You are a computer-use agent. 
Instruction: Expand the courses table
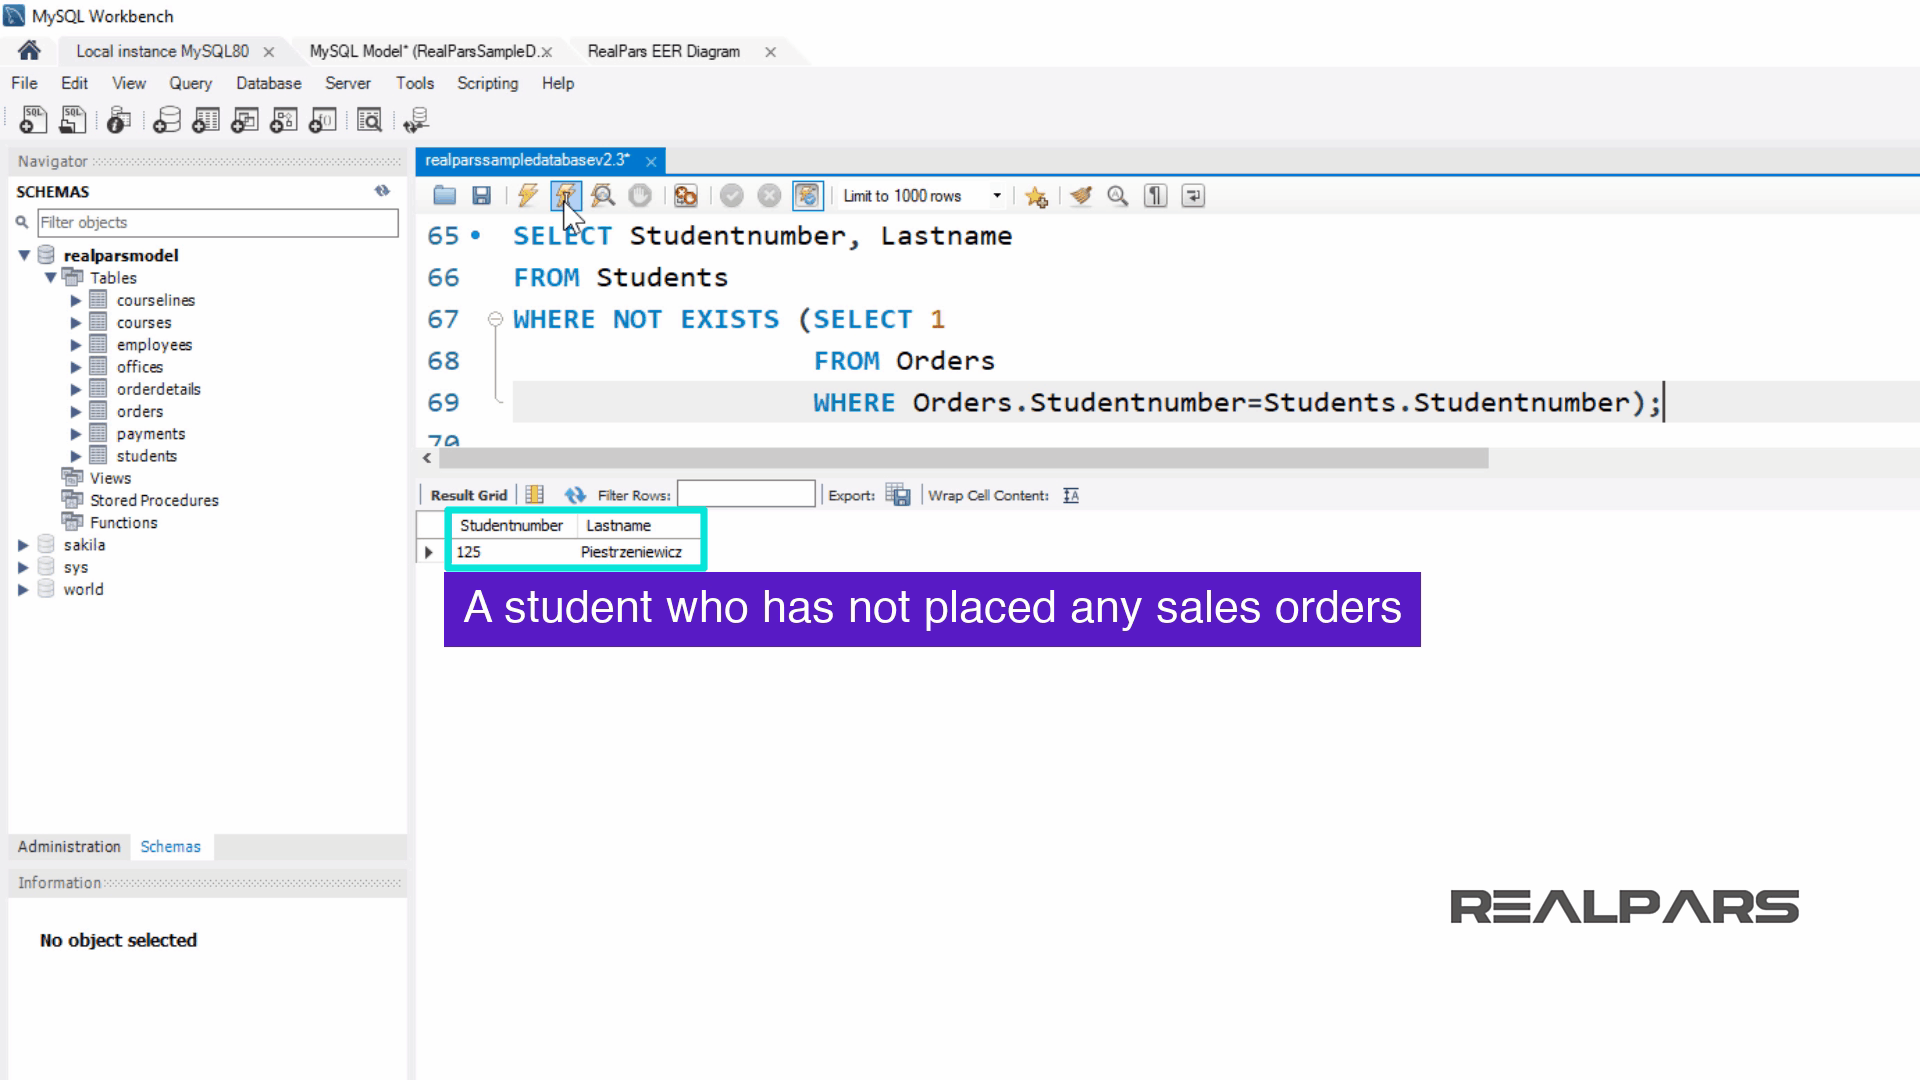point(76,322)
